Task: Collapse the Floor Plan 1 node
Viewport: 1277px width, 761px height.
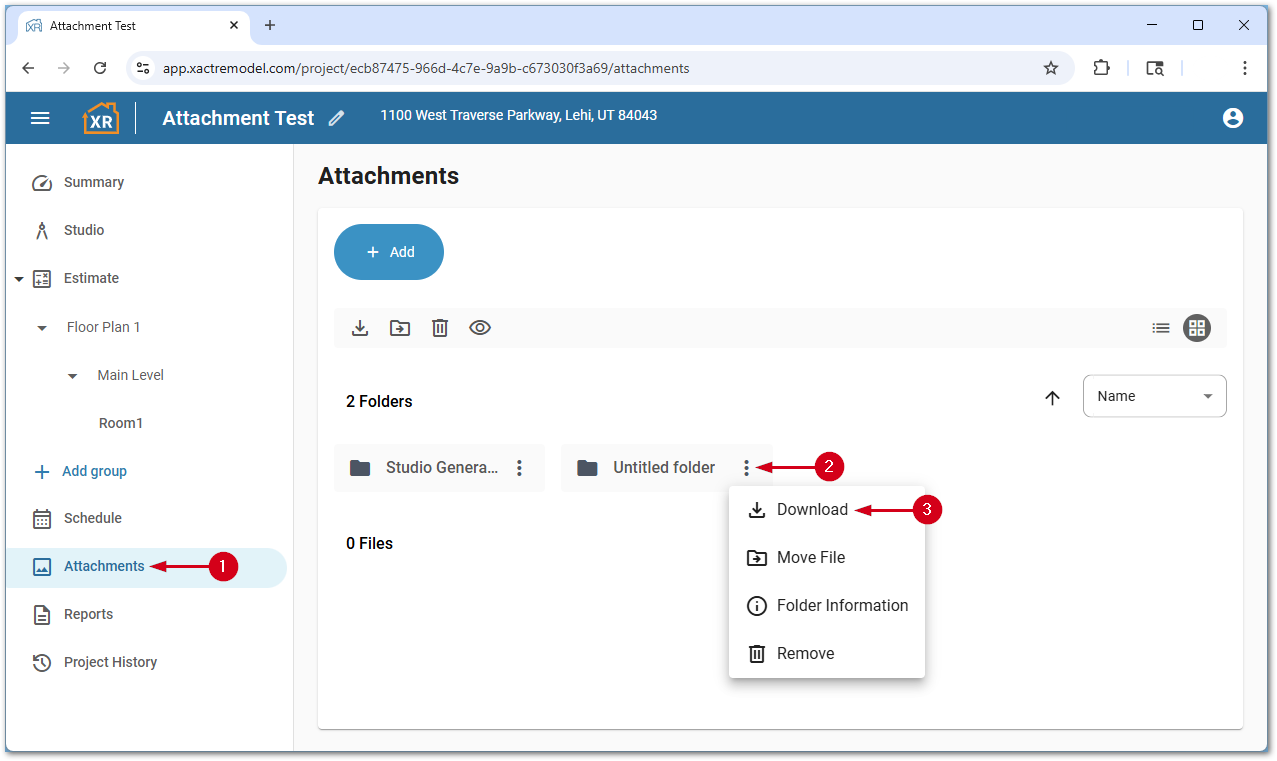Action: pos(42,328)
